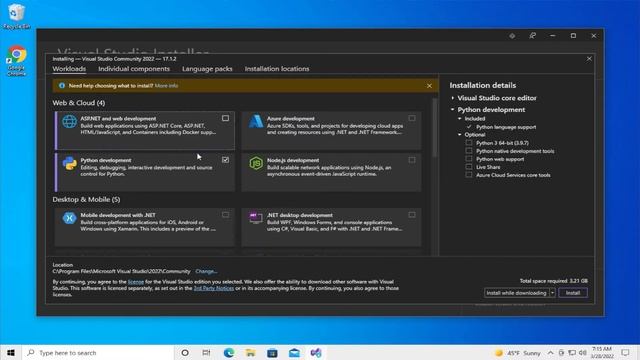Click the Azure development logo icon
This screenshot has height=360, width=640.
(256, 121)
